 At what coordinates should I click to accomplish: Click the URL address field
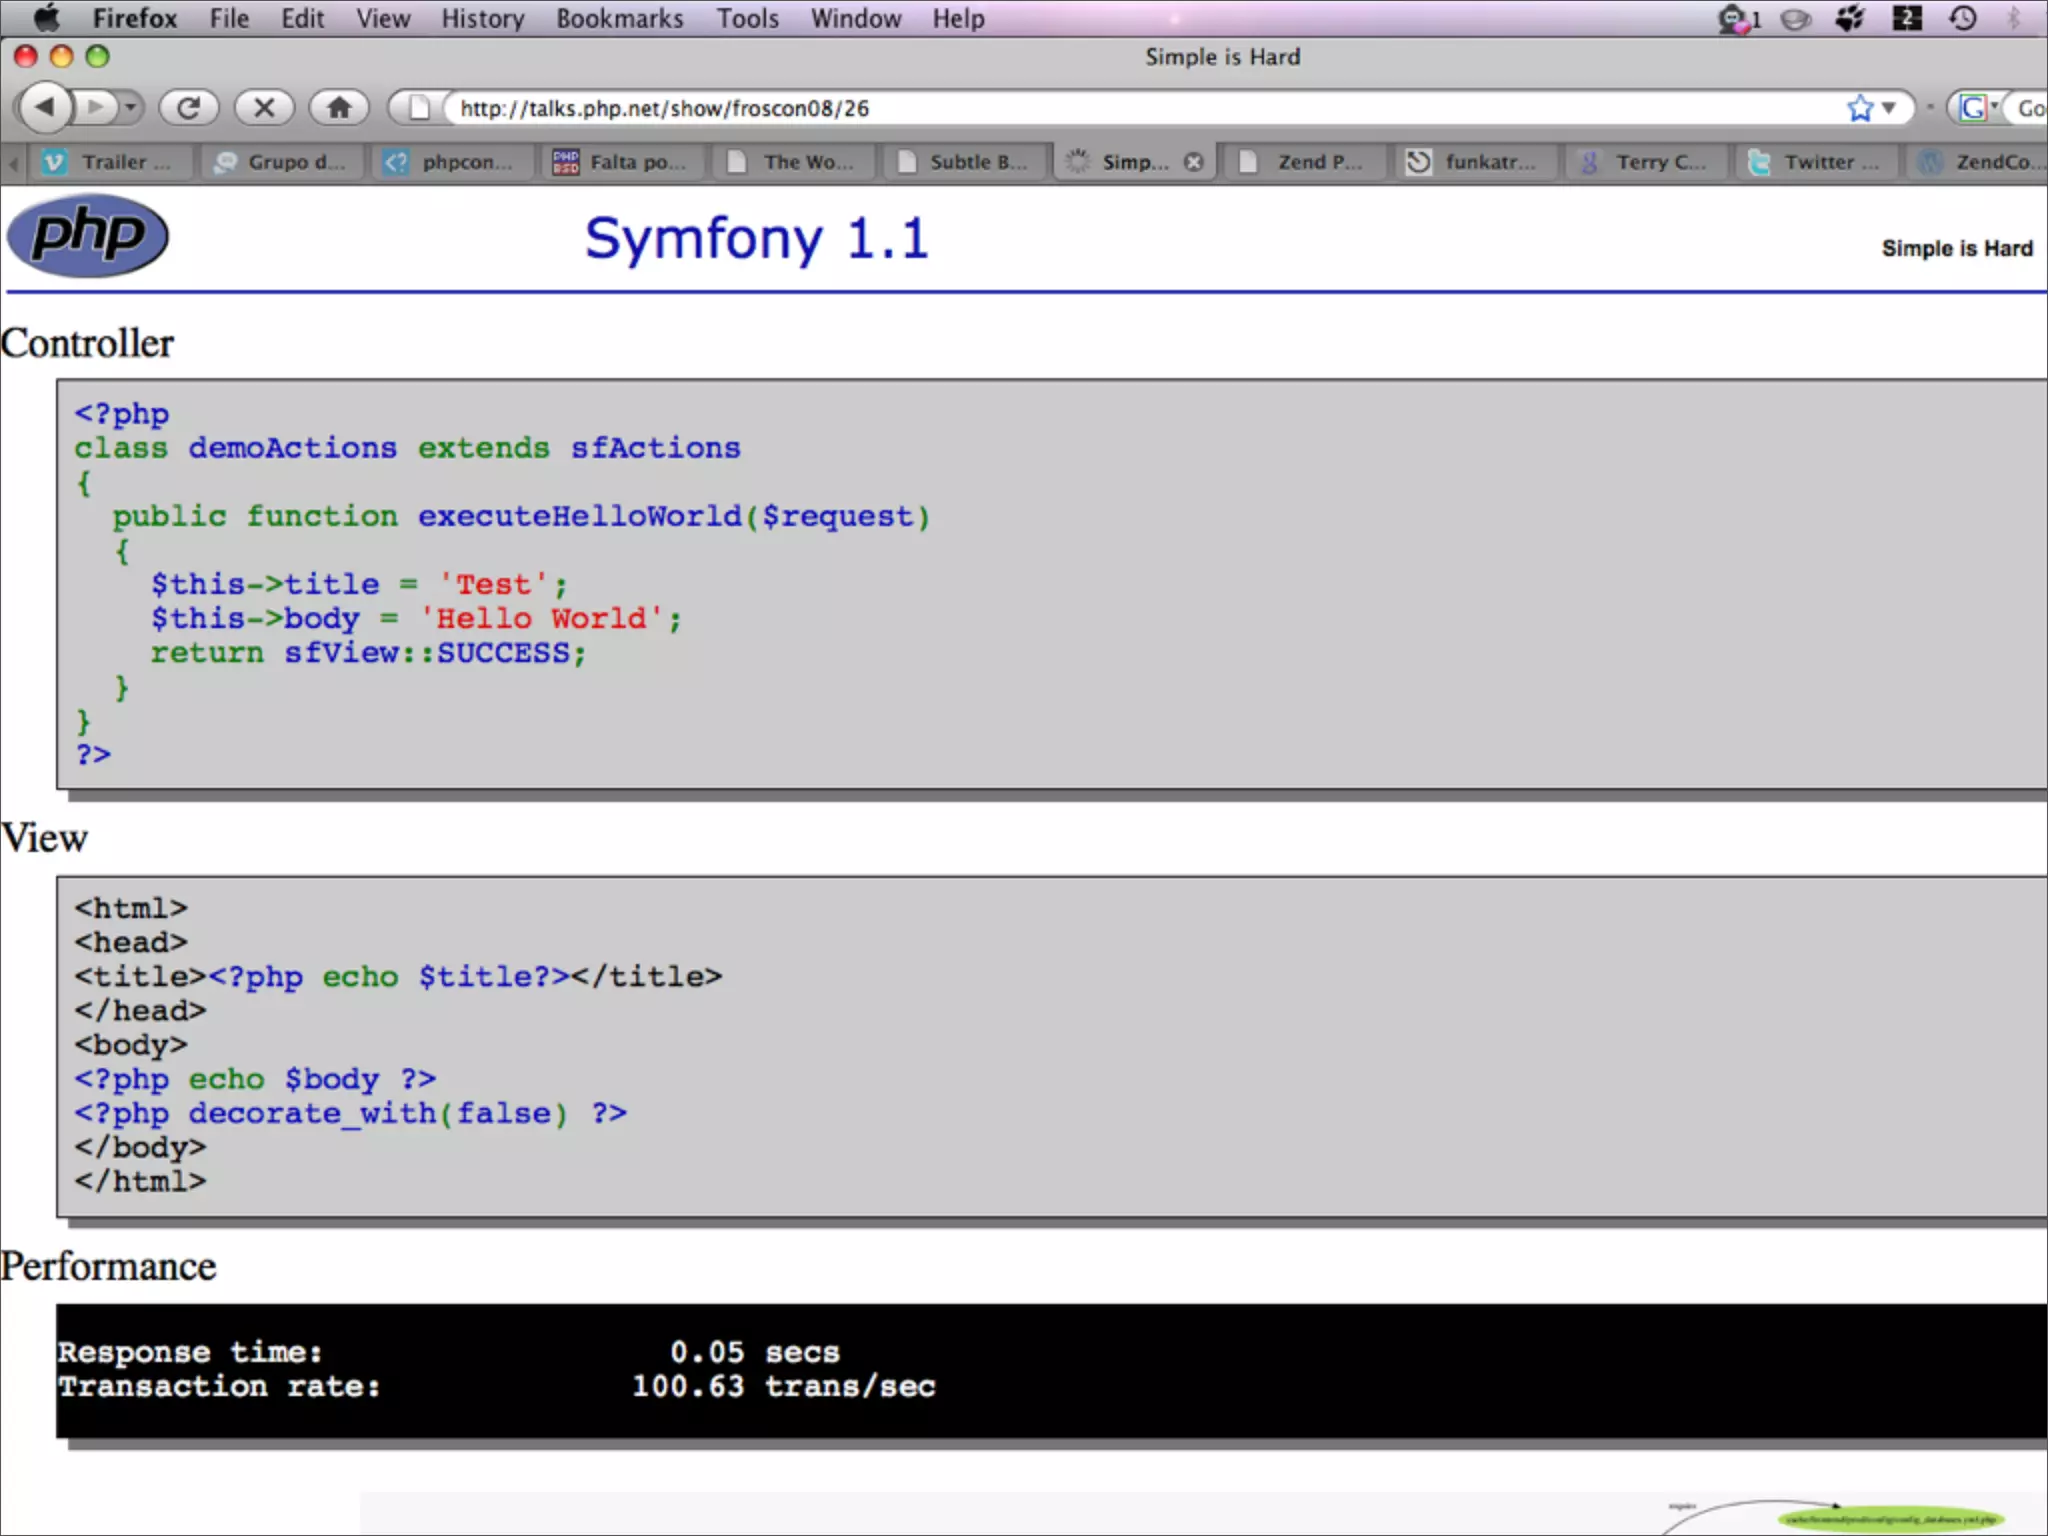(1140, 108)
